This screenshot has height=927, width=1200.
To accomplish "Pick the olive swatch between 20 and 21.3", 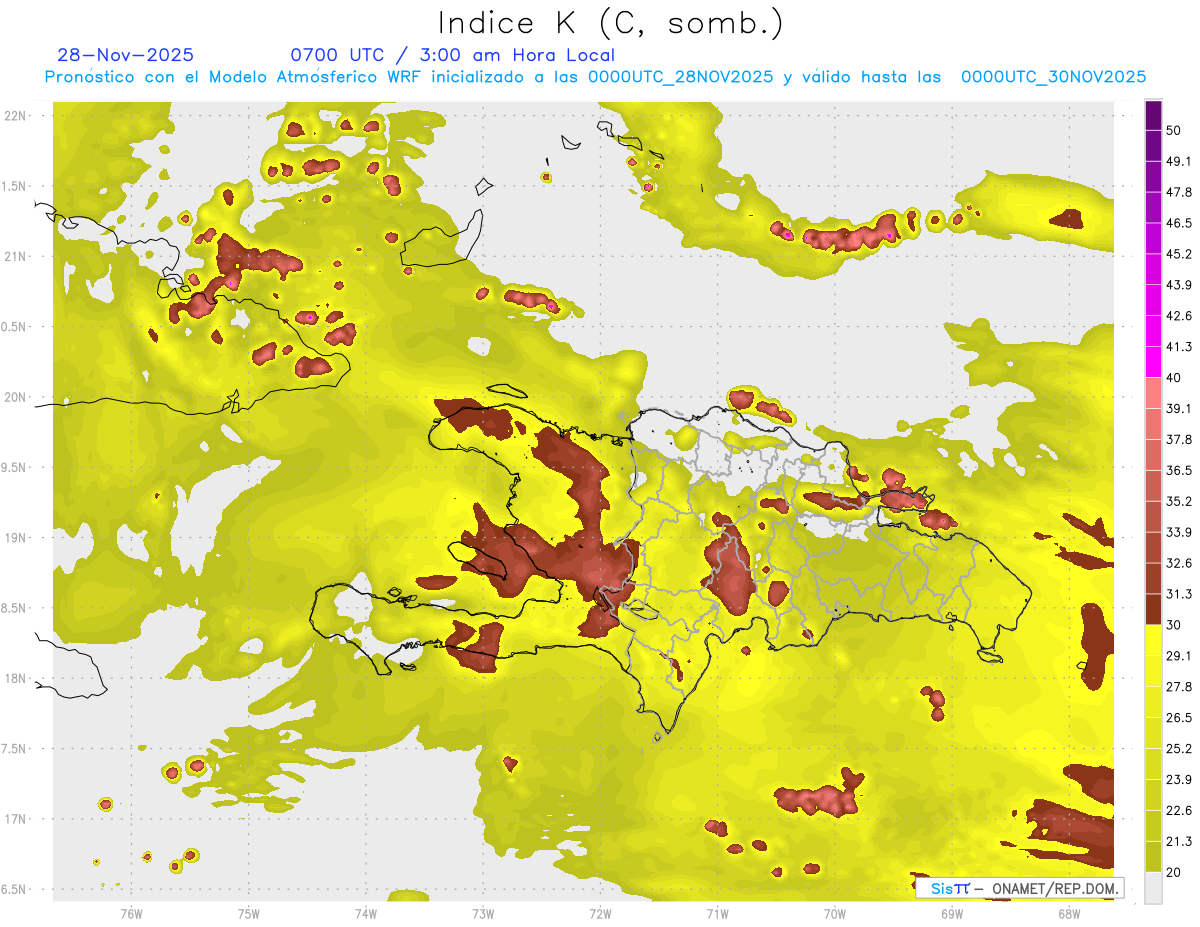I will coord(1153,857).
